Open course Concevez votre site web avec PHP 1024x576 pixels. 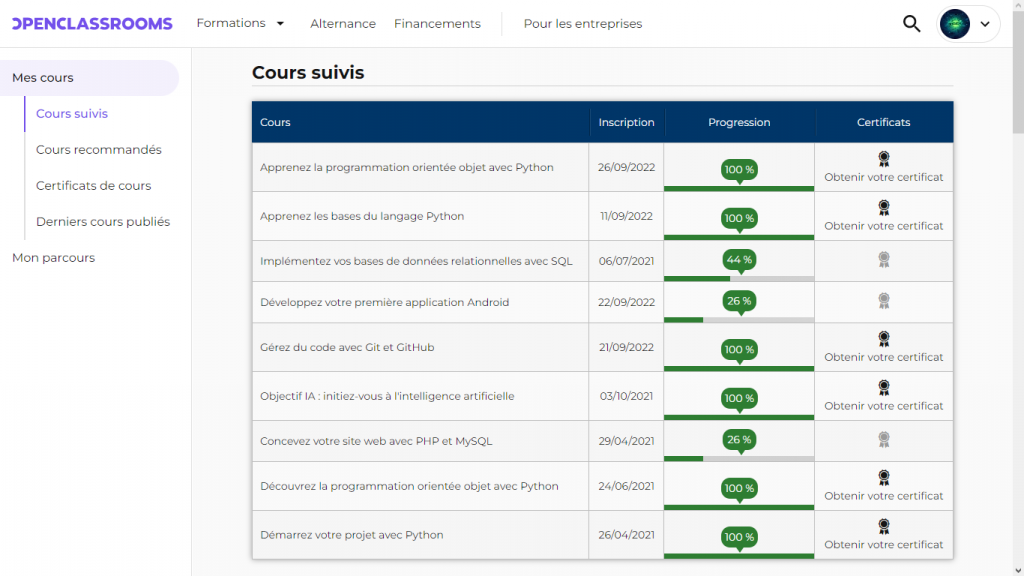click(x=376, y=441)
